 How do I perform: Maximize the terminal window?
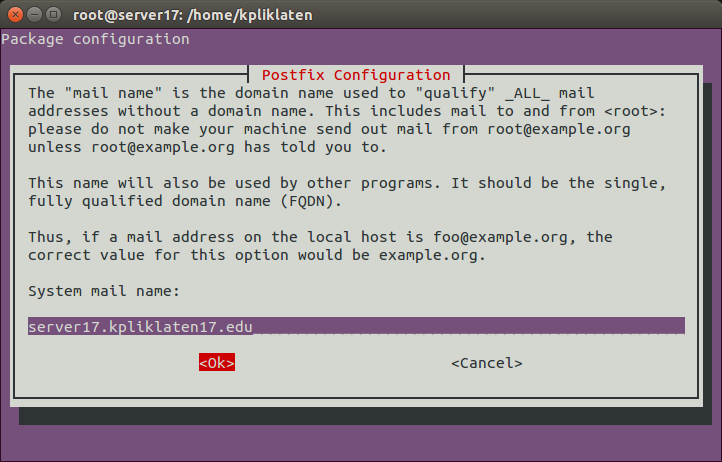click(x=54, y=15)
